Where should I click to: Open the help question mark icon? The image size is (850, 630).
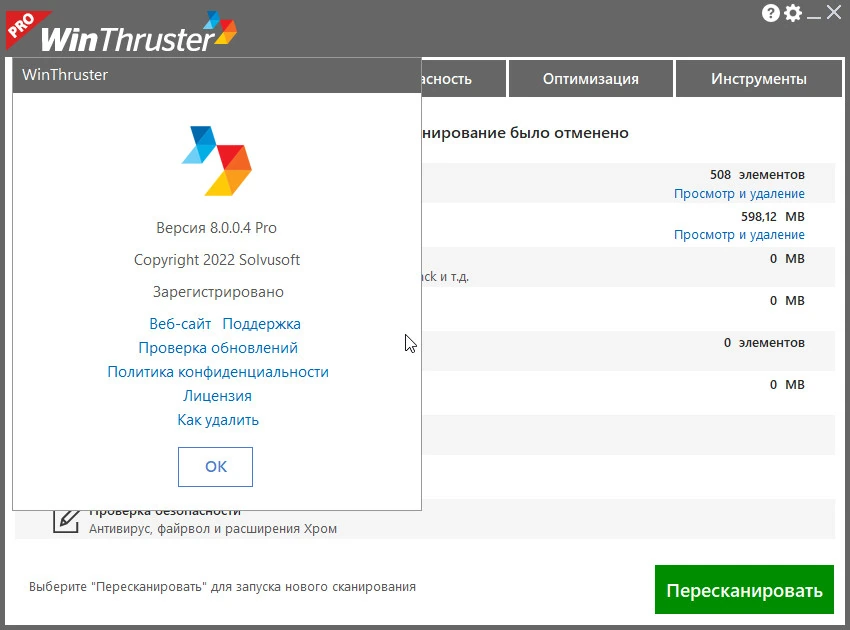coord(770,13)
